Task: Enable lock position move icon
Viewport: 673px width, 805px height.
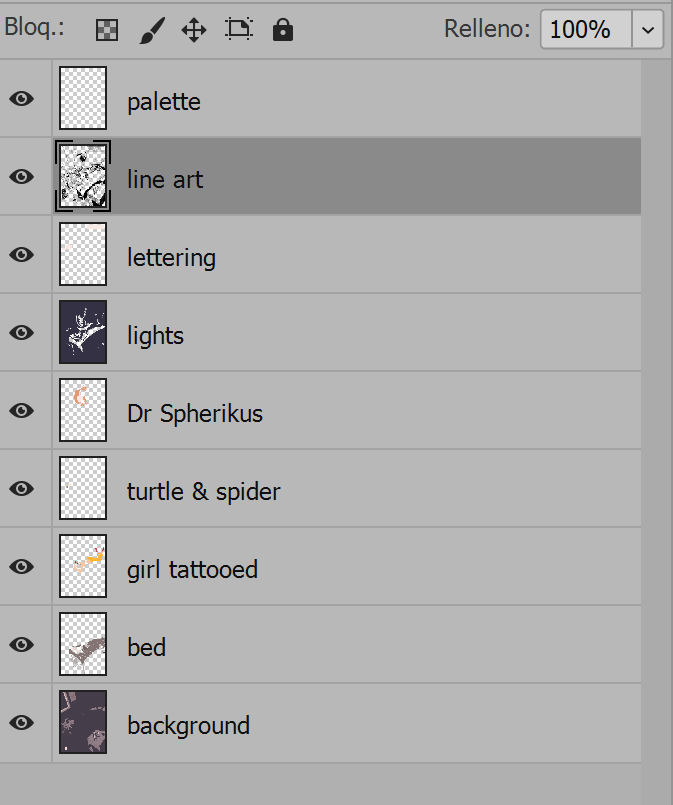Action: (194, 30)
